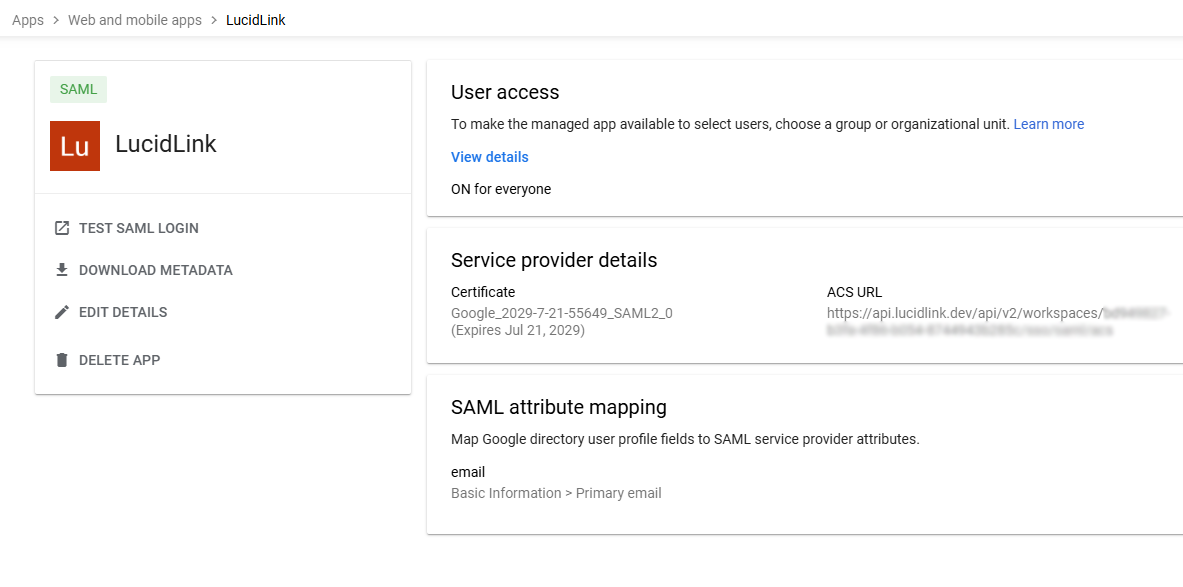Click the trash can icon for Delete App
This screenshot has height=587, width=1183.
coord(62,360)
